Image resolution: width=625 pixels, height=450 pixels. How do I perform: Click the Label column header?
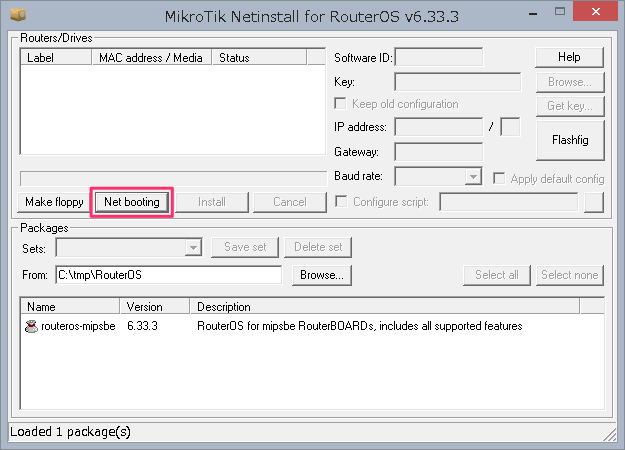point(56,57)
